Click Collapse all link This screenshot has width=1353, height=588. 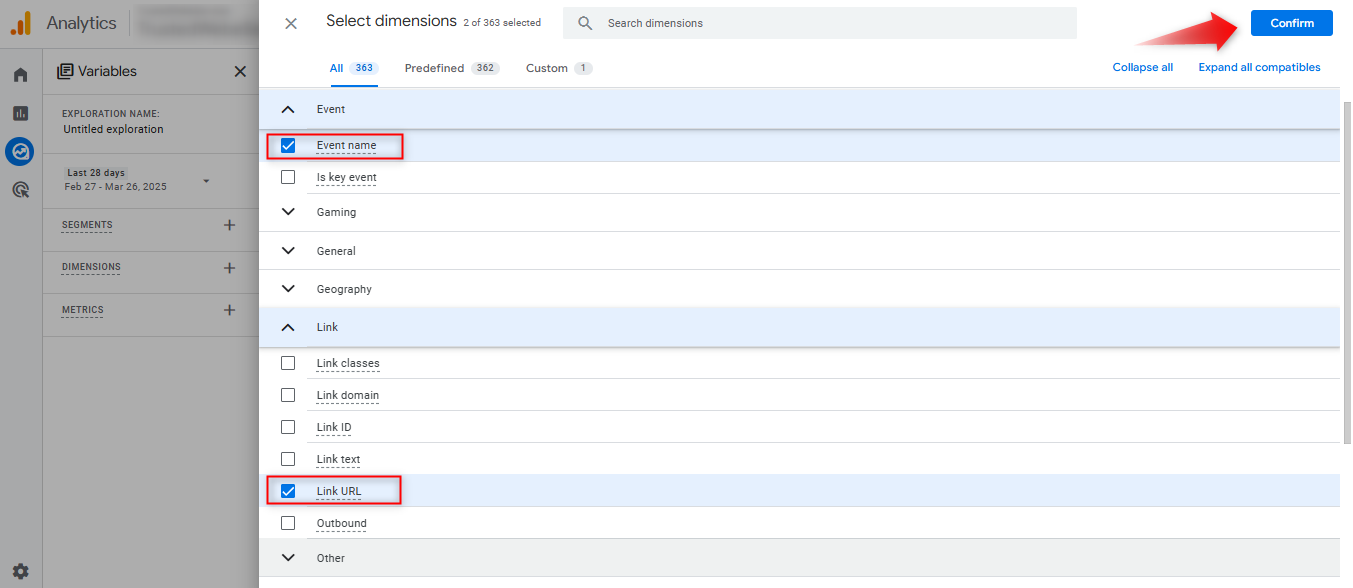point(1143,68)
